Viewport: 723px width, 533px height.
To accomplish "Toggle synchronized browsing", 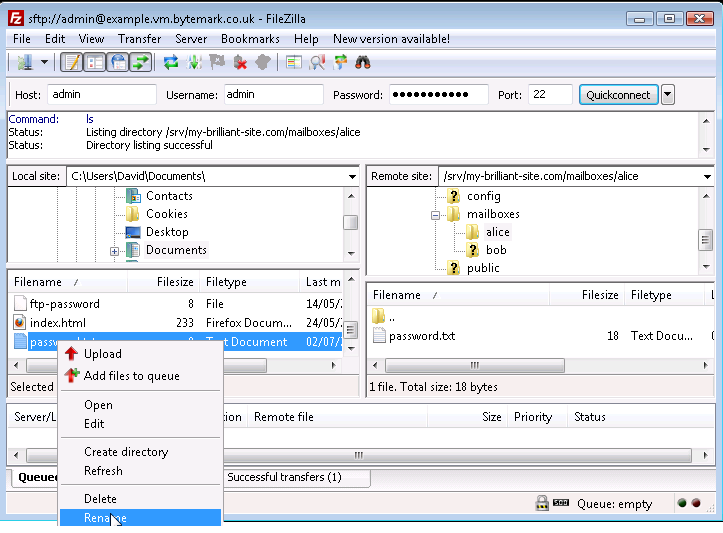I will click(340, 62).
